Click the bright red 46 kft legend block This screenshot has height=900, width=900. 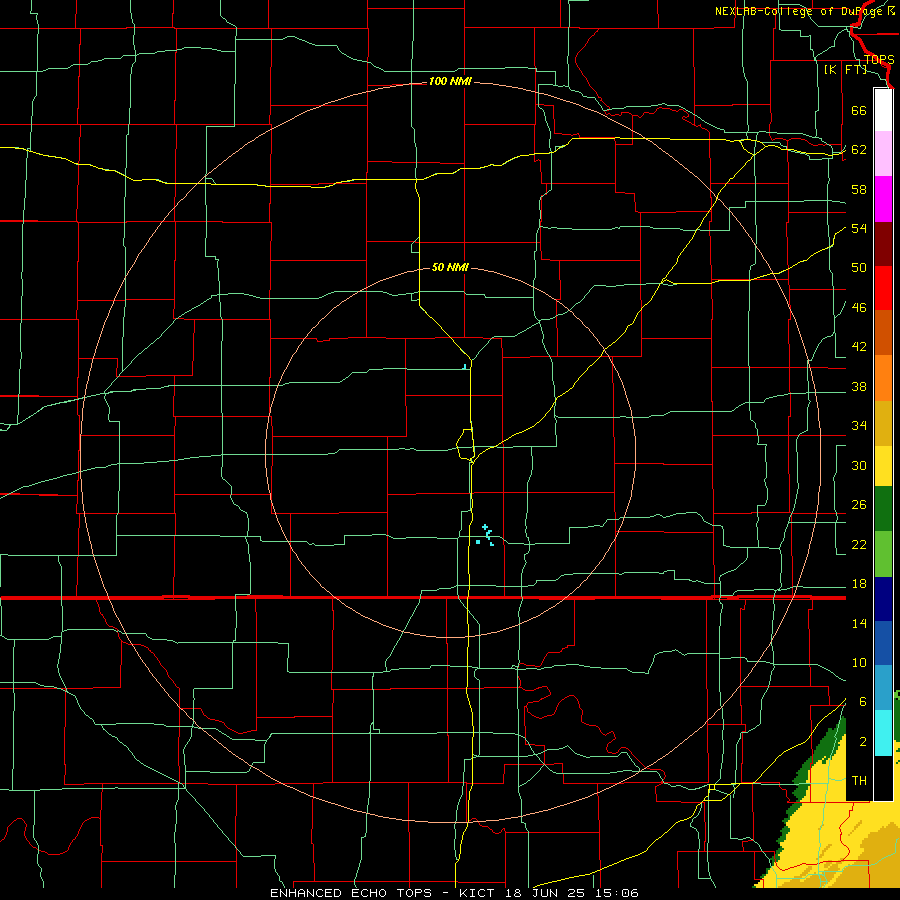[x=883, y=288]
